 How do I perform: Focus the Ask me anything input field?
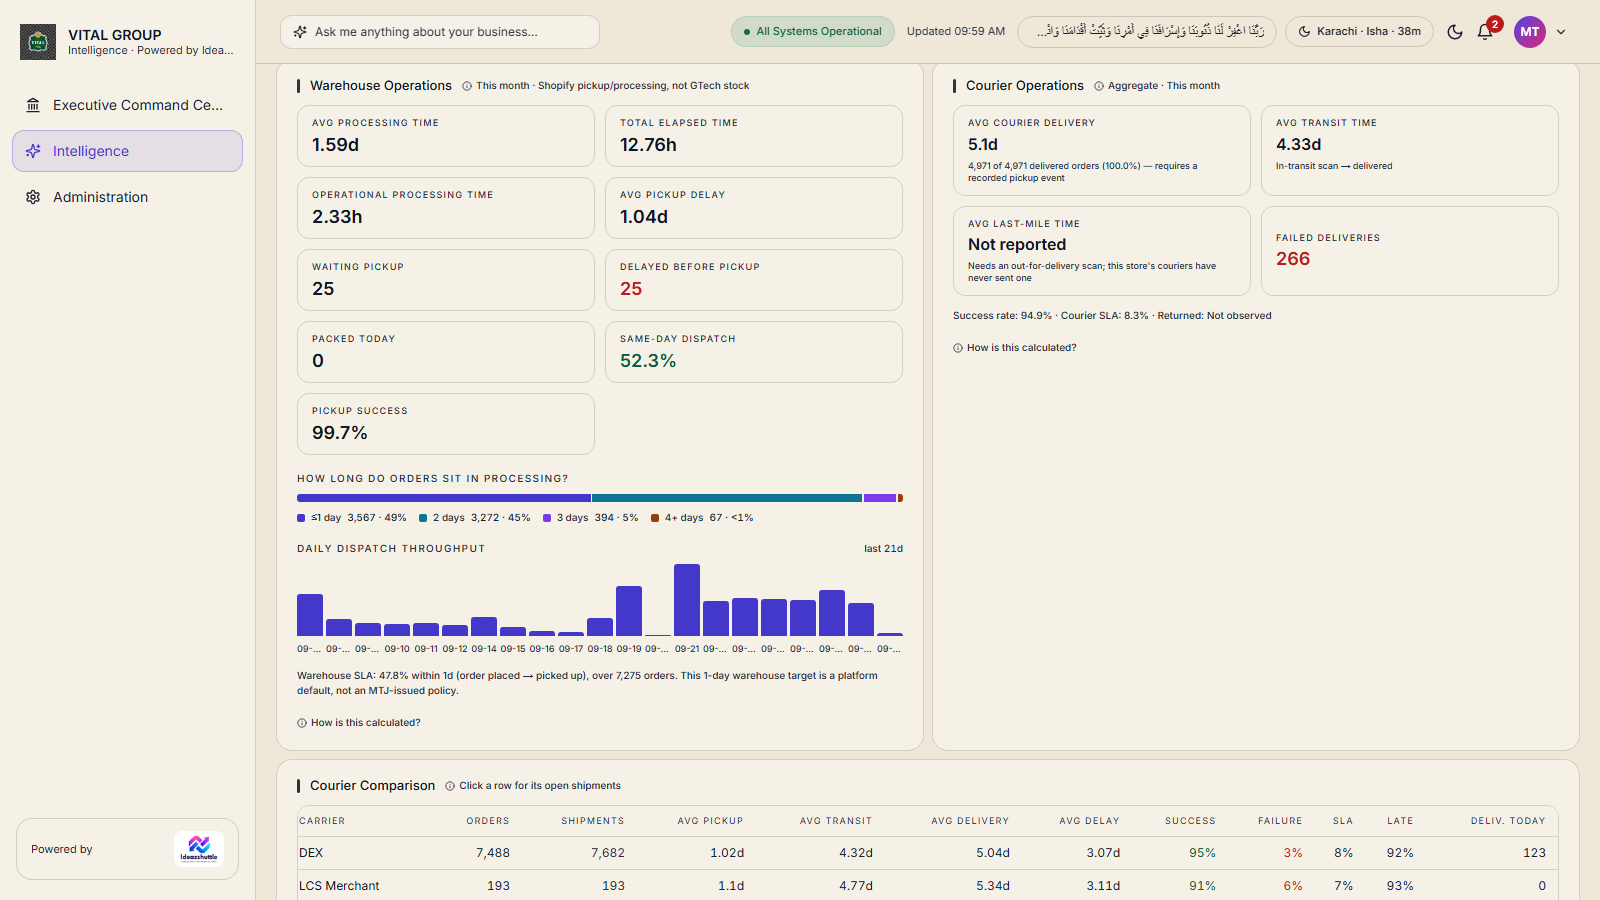(x=440, y=32)
